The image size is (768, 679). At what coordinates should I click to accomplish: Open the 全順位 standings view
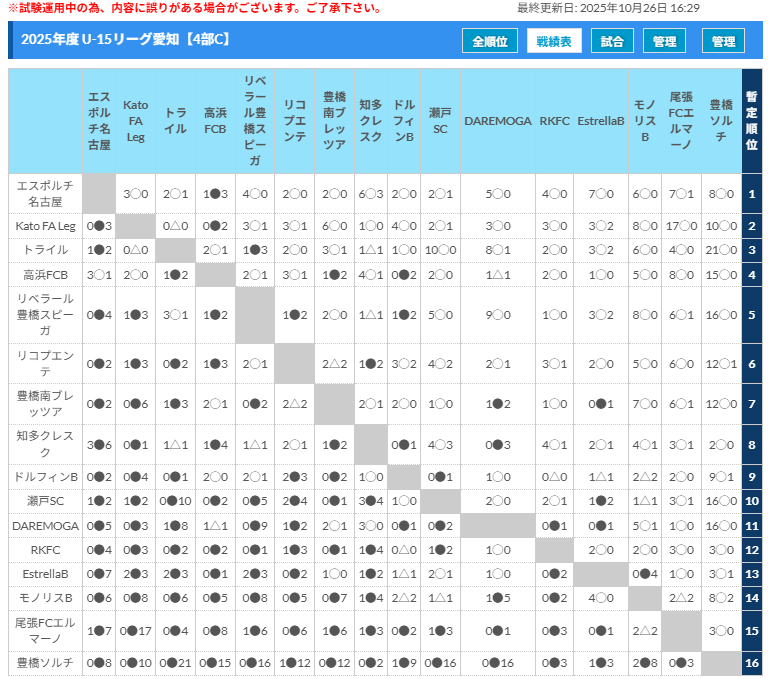tap(490, 41)
